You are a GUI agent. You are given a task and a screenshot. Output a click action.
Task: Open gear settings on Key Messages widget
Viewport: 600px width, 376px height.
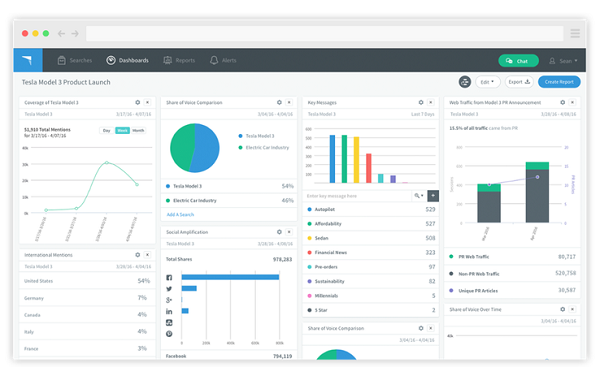pyautogui.click(x=421, y=103)
